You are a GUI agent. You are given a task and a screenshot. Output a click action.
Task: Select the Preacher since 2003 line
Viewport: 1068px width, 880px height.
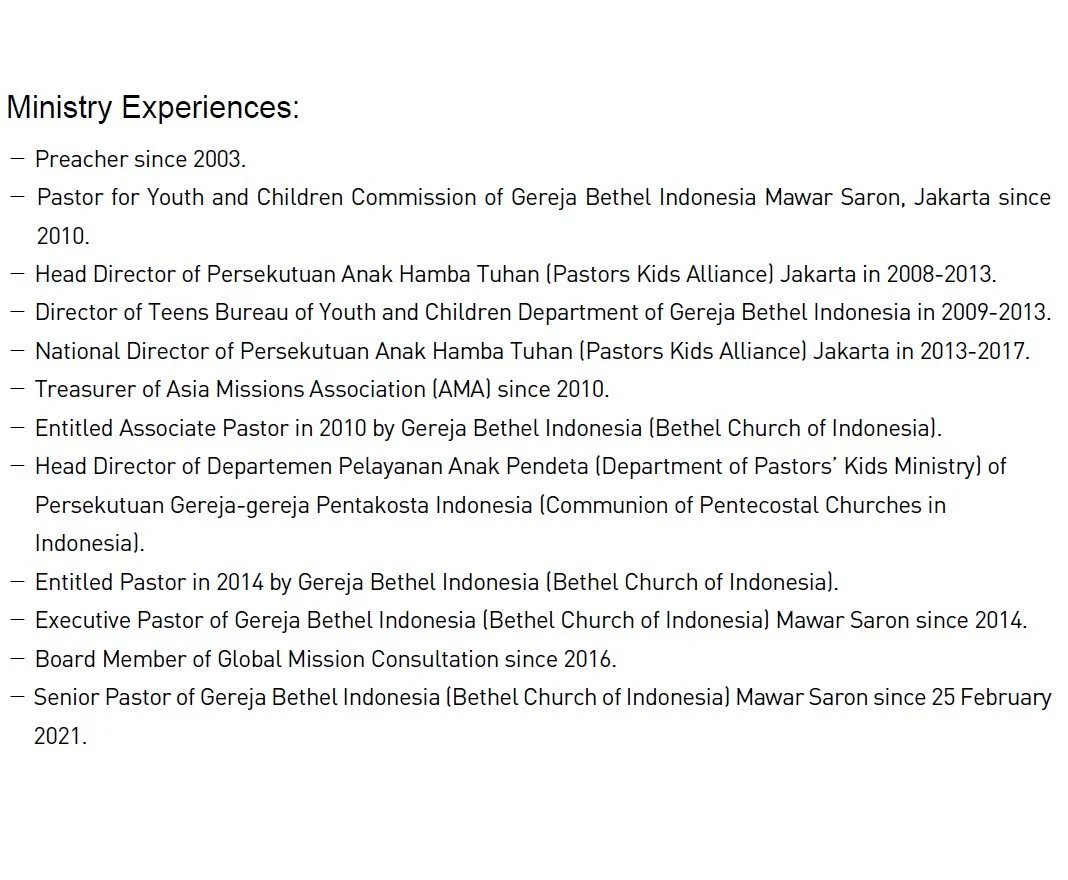[x=140, y=159]
